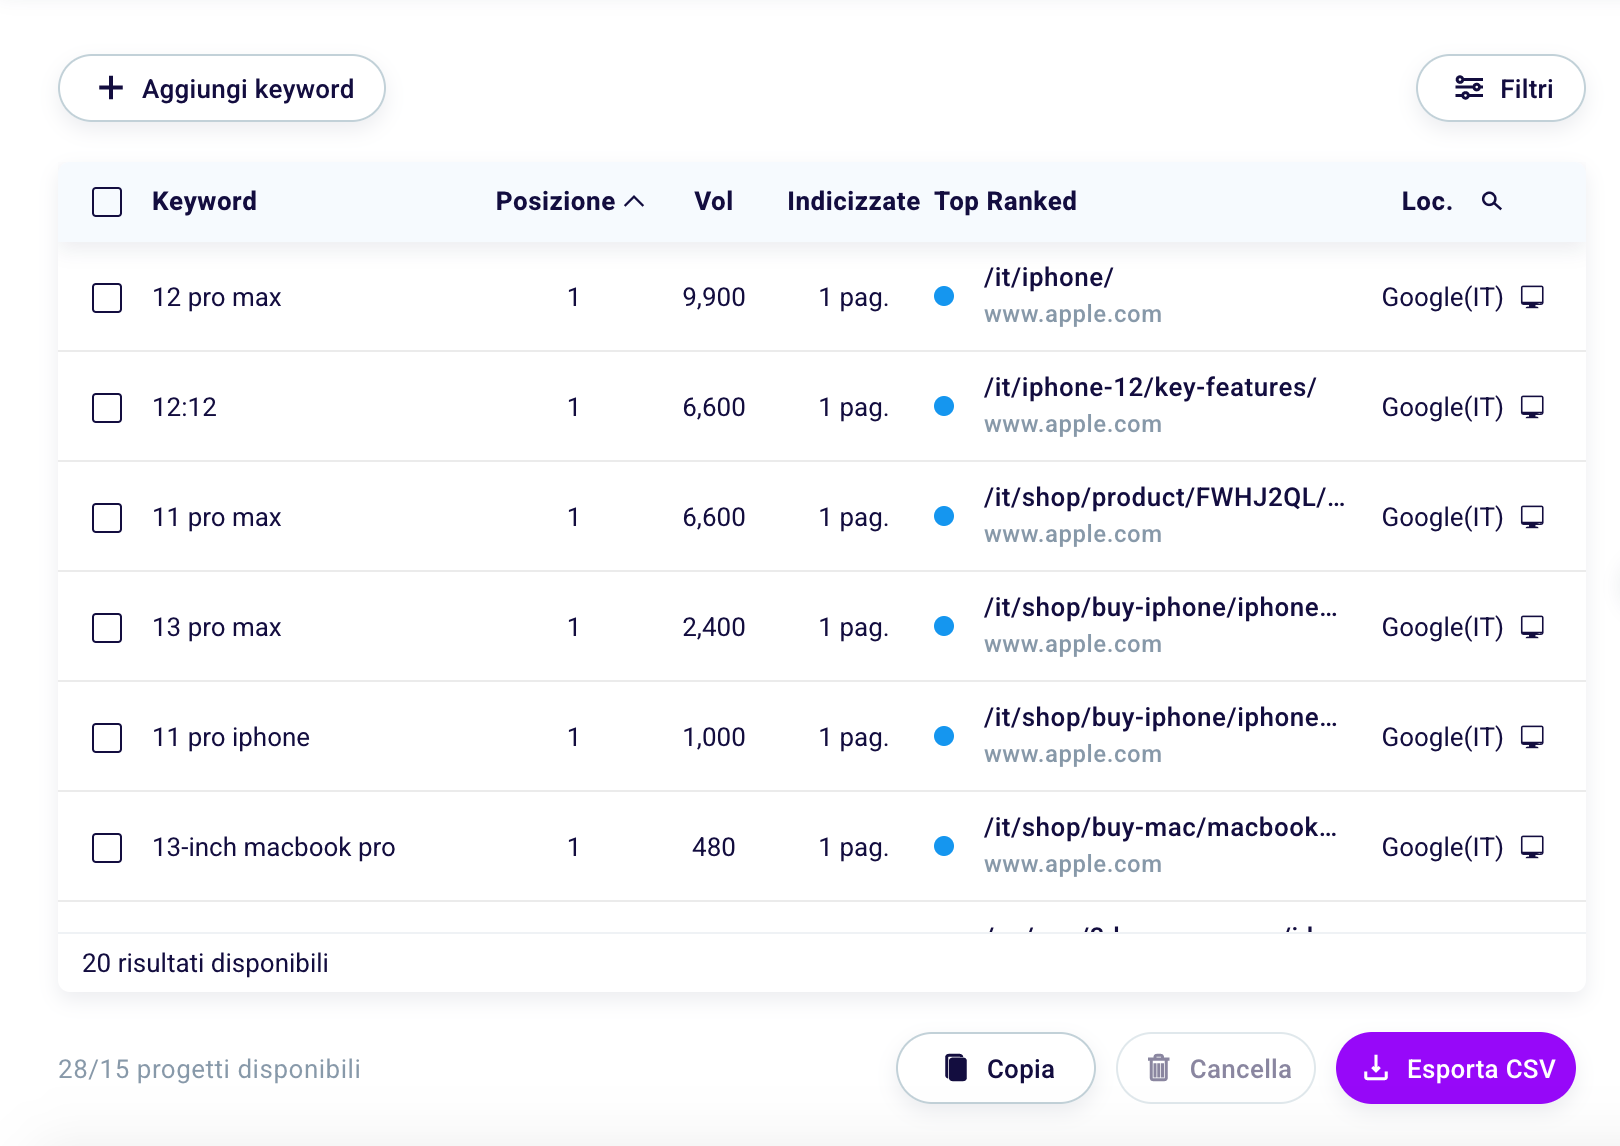Export the keywords with Esporta CSV
The width and height of the screenshot is (1620, 1146).
click(x=1455, y=1069)
